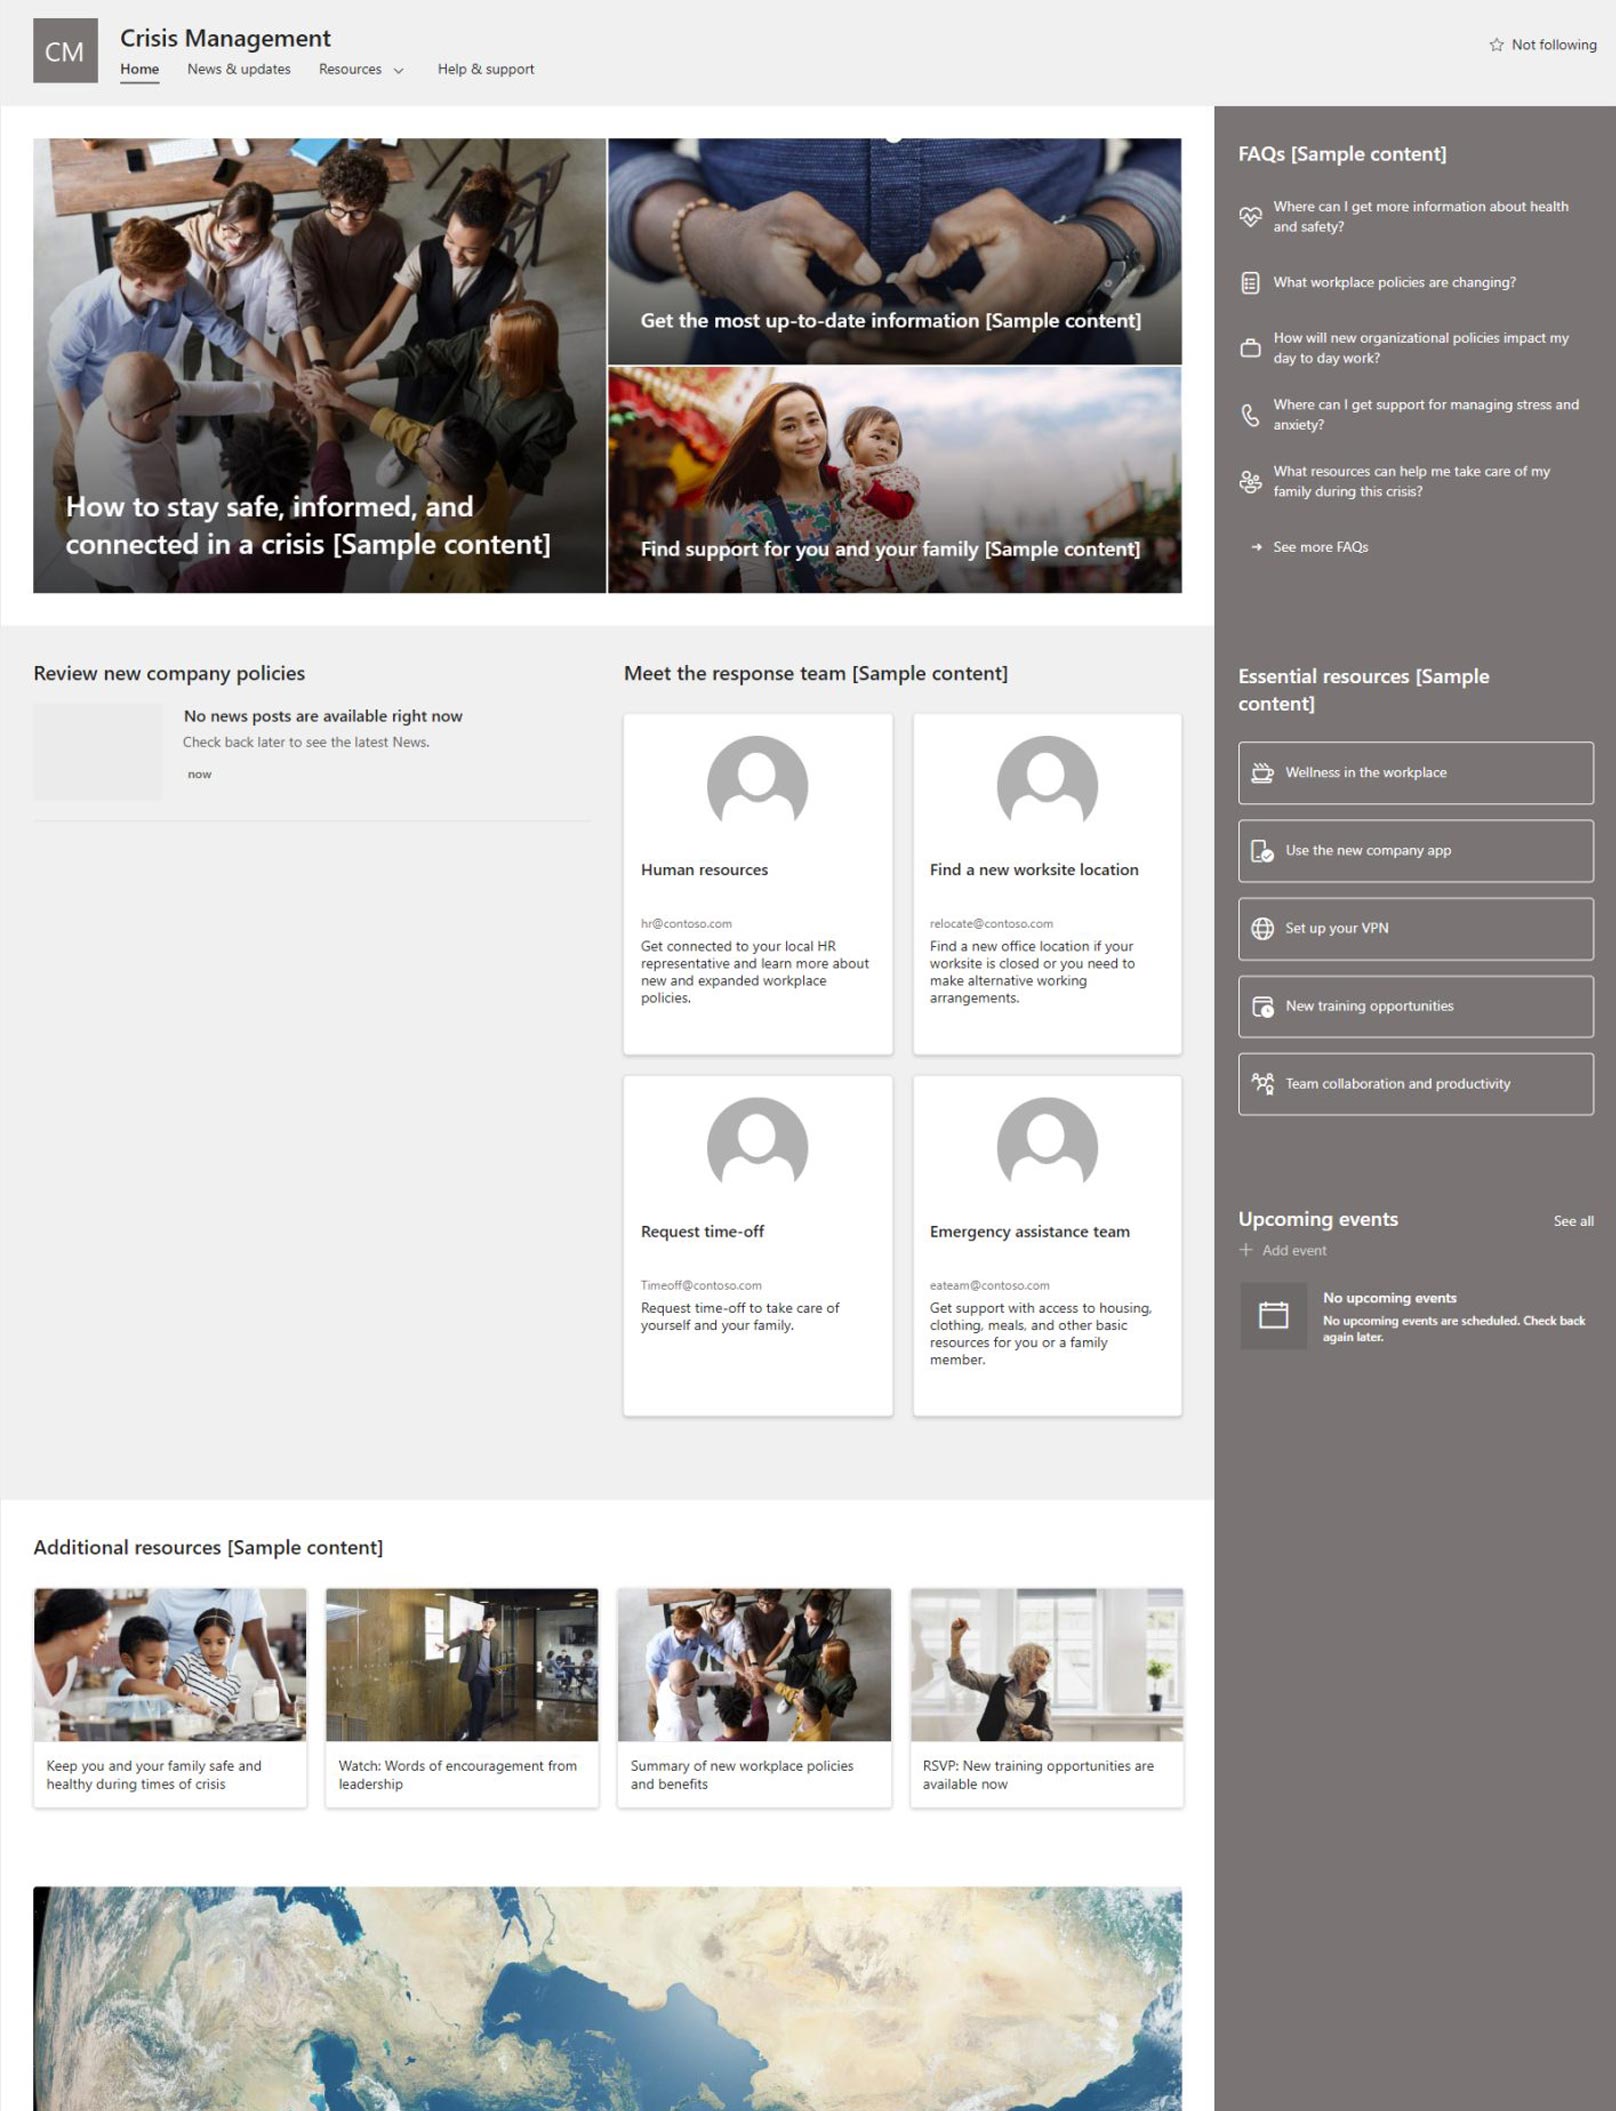Click See all in Upcoming events
The width and height of the screenshot is (1616, 2111).
tap(1573, 1221)
